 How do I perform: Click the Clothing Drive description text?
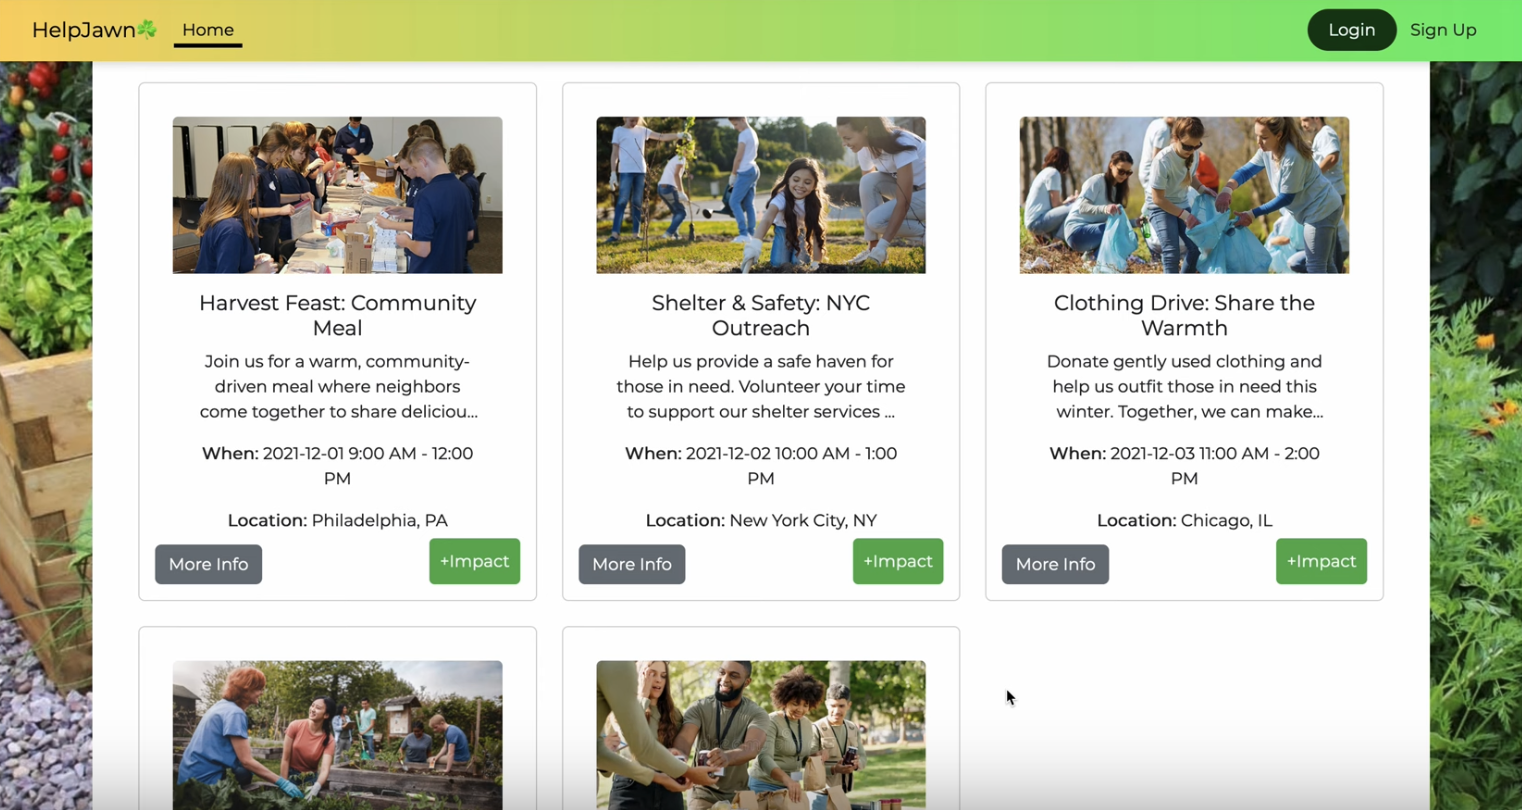click(x=1184, y=386)
